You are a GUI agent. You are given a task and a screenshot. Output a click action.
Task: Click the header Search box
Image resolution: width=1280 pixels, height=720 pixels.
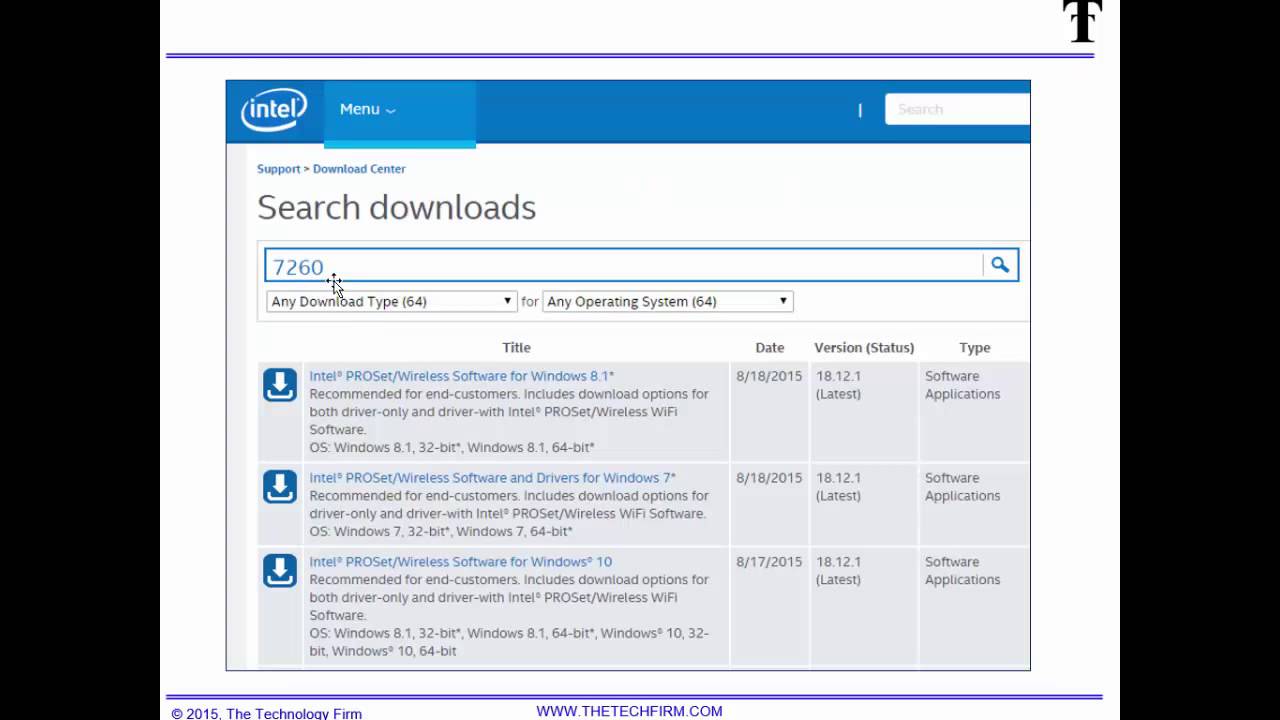[957, 109]
